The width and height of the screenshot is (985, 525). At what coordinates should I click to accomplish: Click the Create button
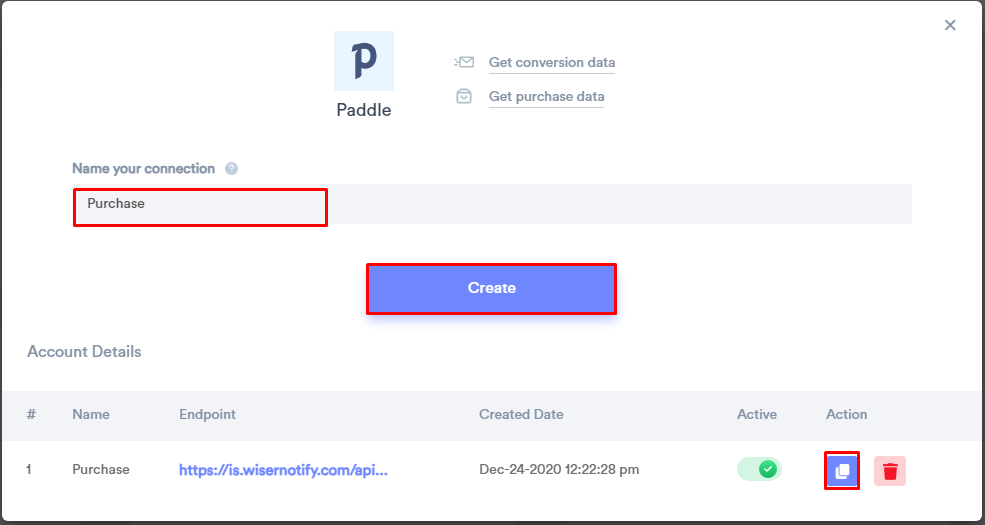coord(491,288)
